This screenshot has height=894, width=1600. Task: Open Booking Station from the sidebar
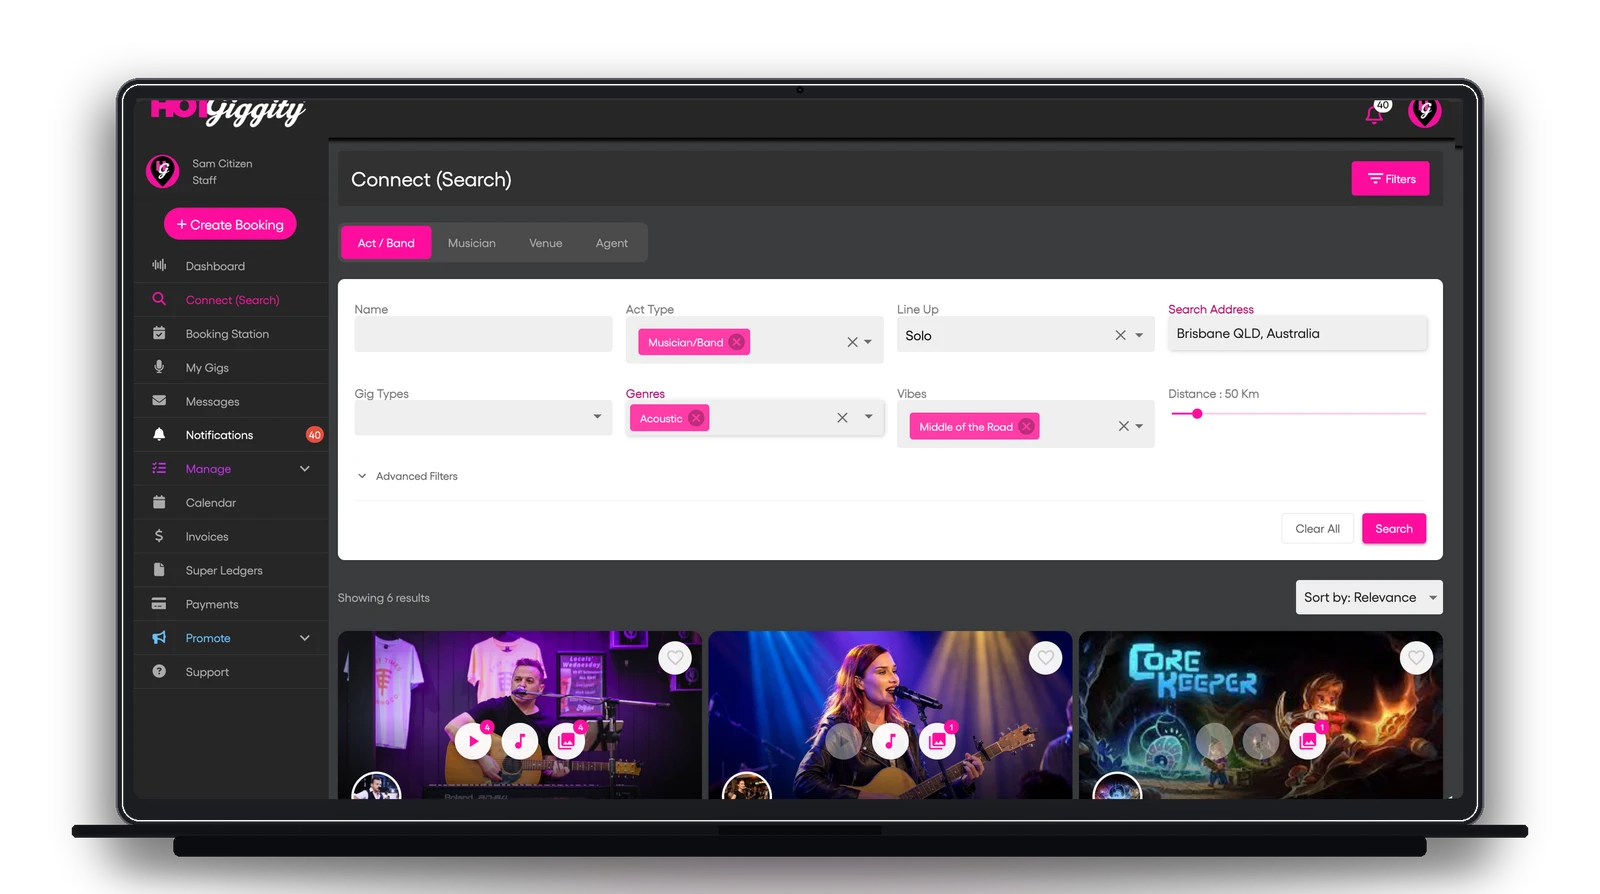231,334
